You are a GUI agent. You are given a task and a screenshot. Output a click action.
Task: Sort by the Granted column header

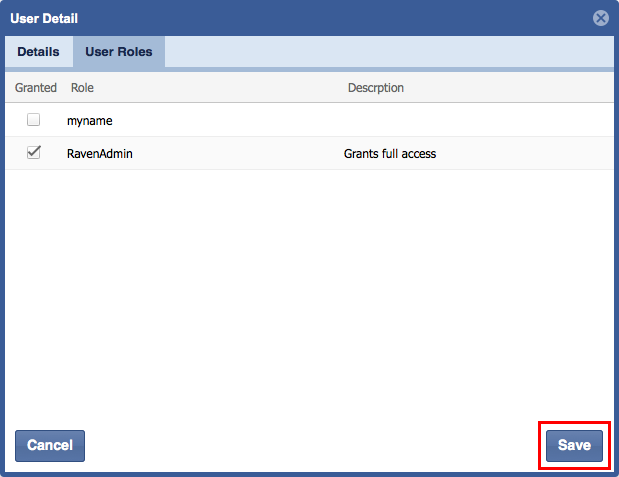36,88
